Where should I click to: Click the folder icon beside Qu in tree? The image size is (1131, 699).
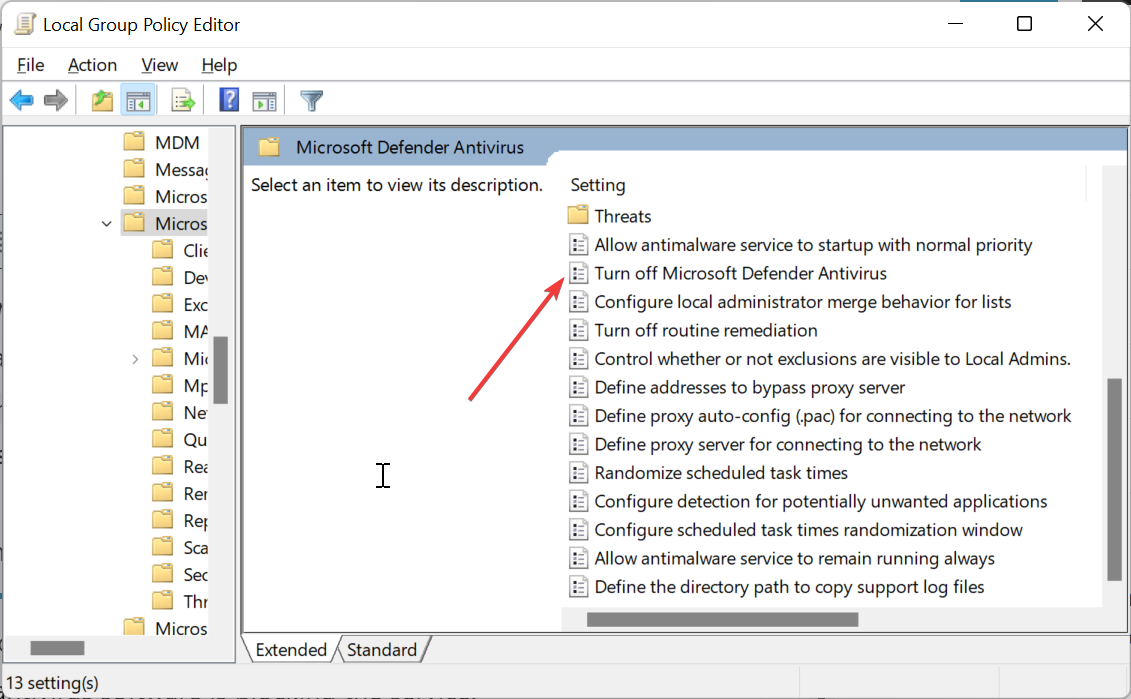tap(163, 439)
